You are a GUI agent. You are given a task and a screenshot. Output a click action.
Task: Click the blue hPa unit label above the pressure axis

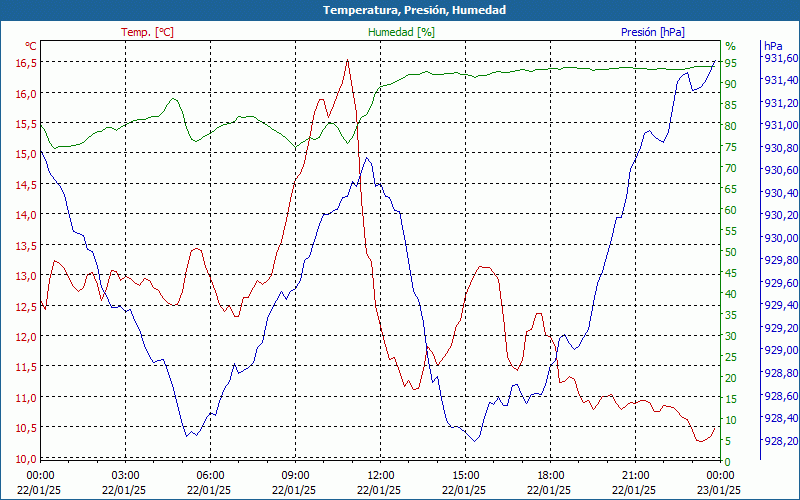point(773,46)
